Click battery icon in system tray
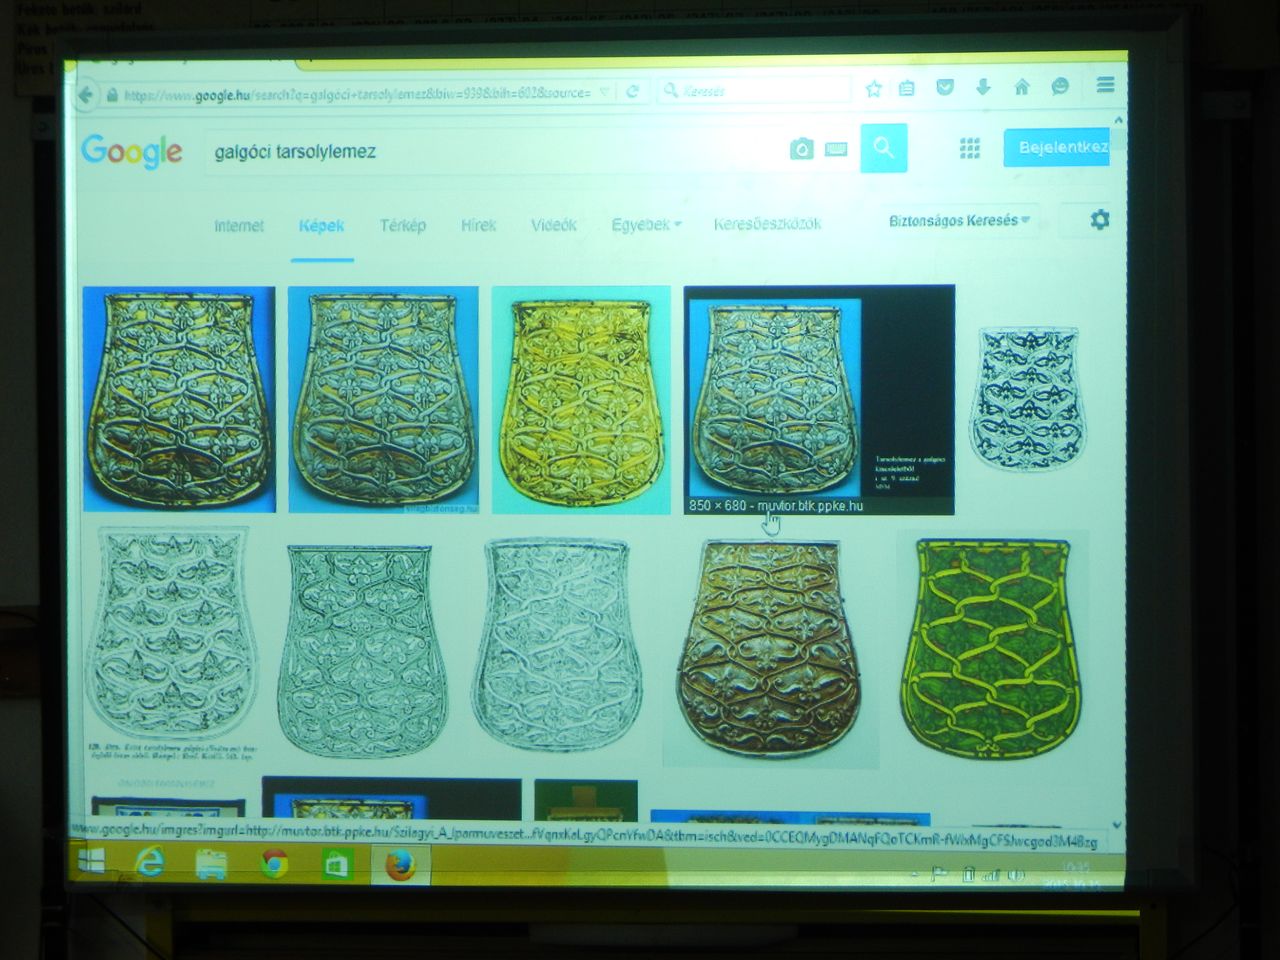 coord(968,875)
